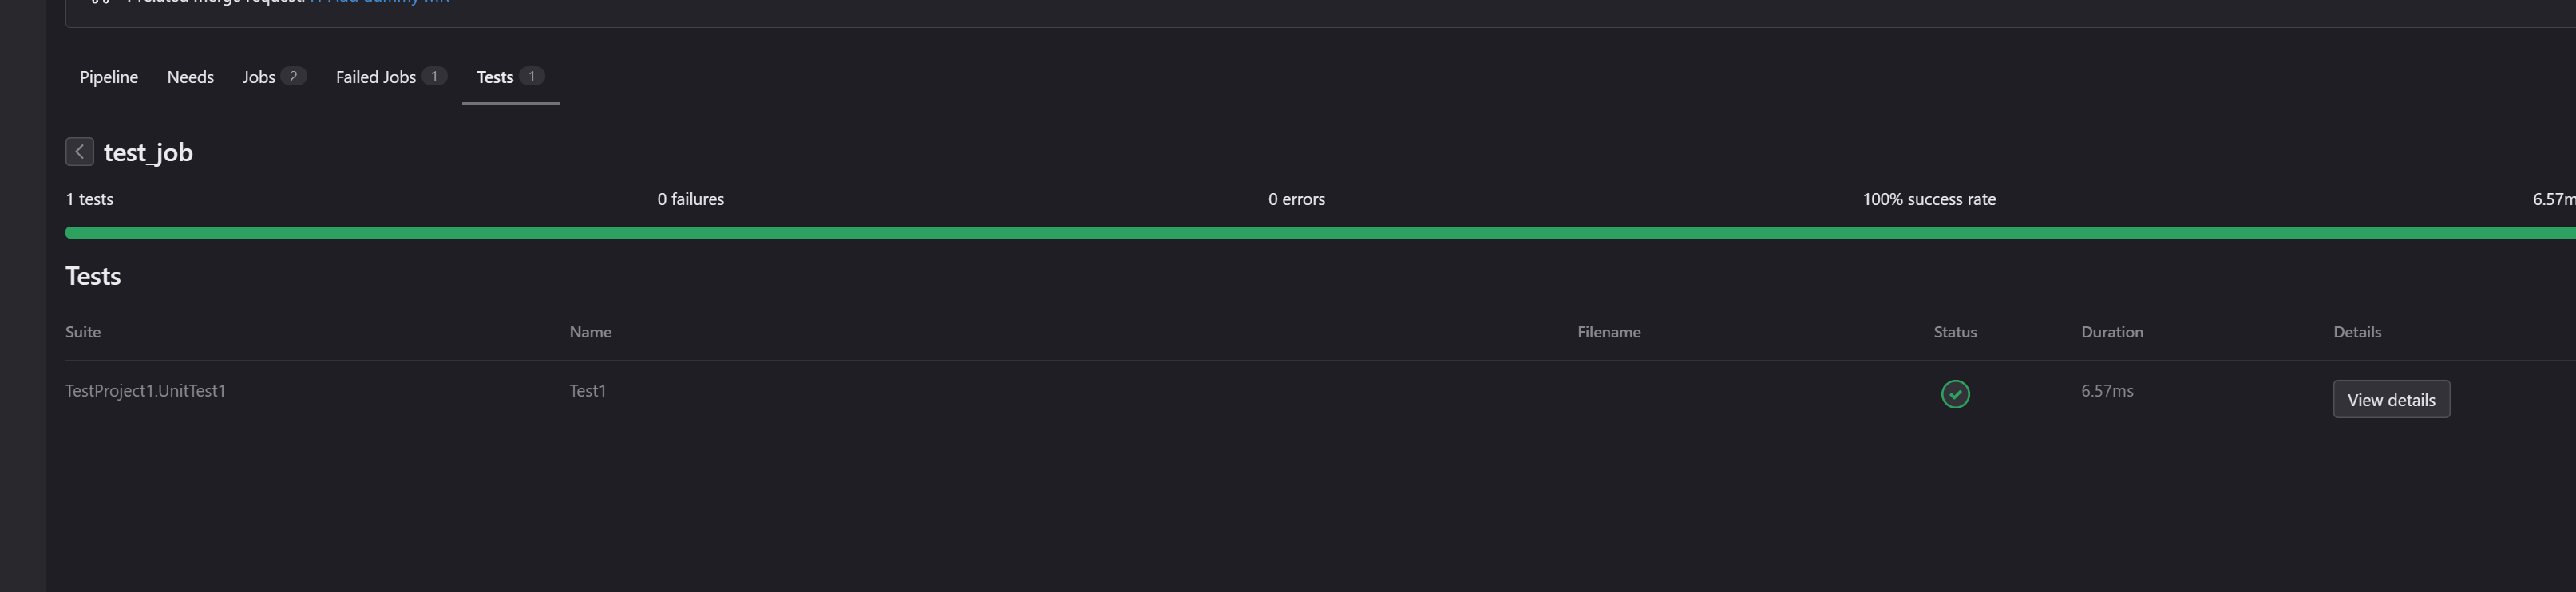Click the count badge on Jobs tab

293,76
